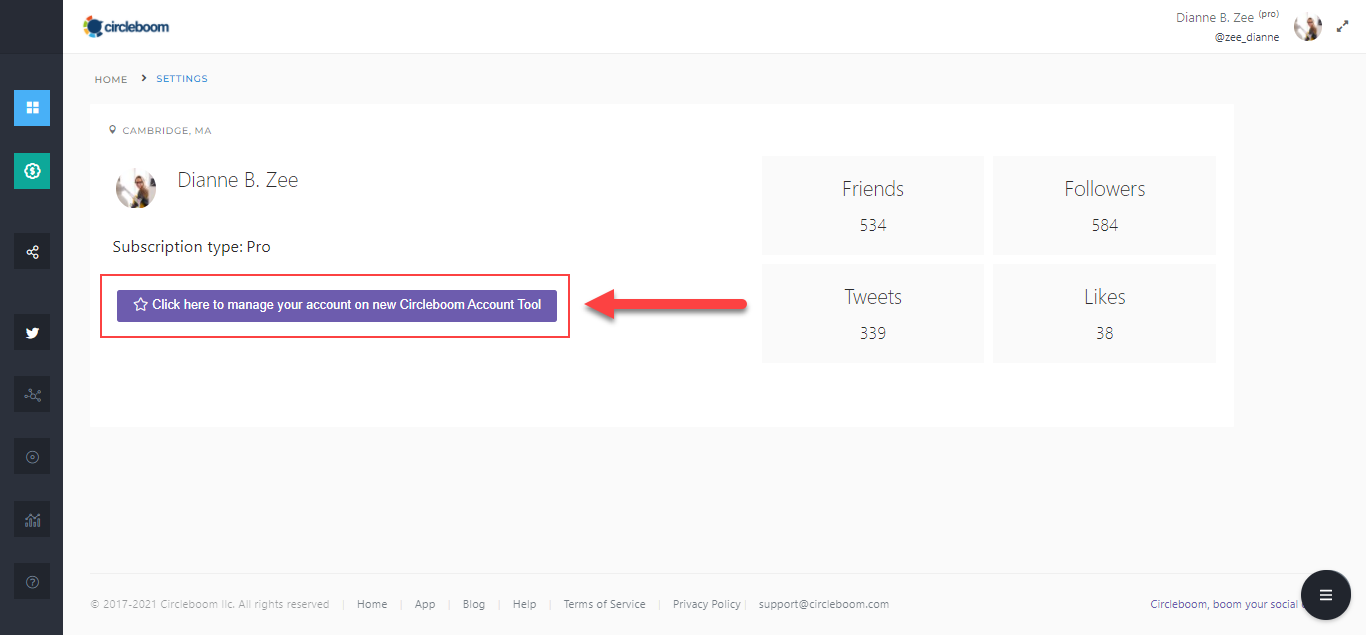
Task: Click the Circleboom logo
Action: pyautogui.click(x=127, y=27)
